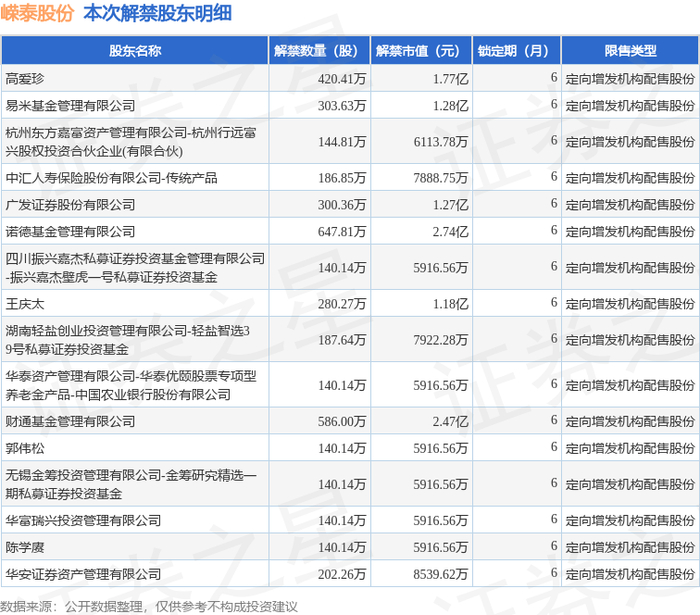Screen dimensions: 700x615
Task: Click the 420.41万 quantity value
Action: tap(342, 79)
